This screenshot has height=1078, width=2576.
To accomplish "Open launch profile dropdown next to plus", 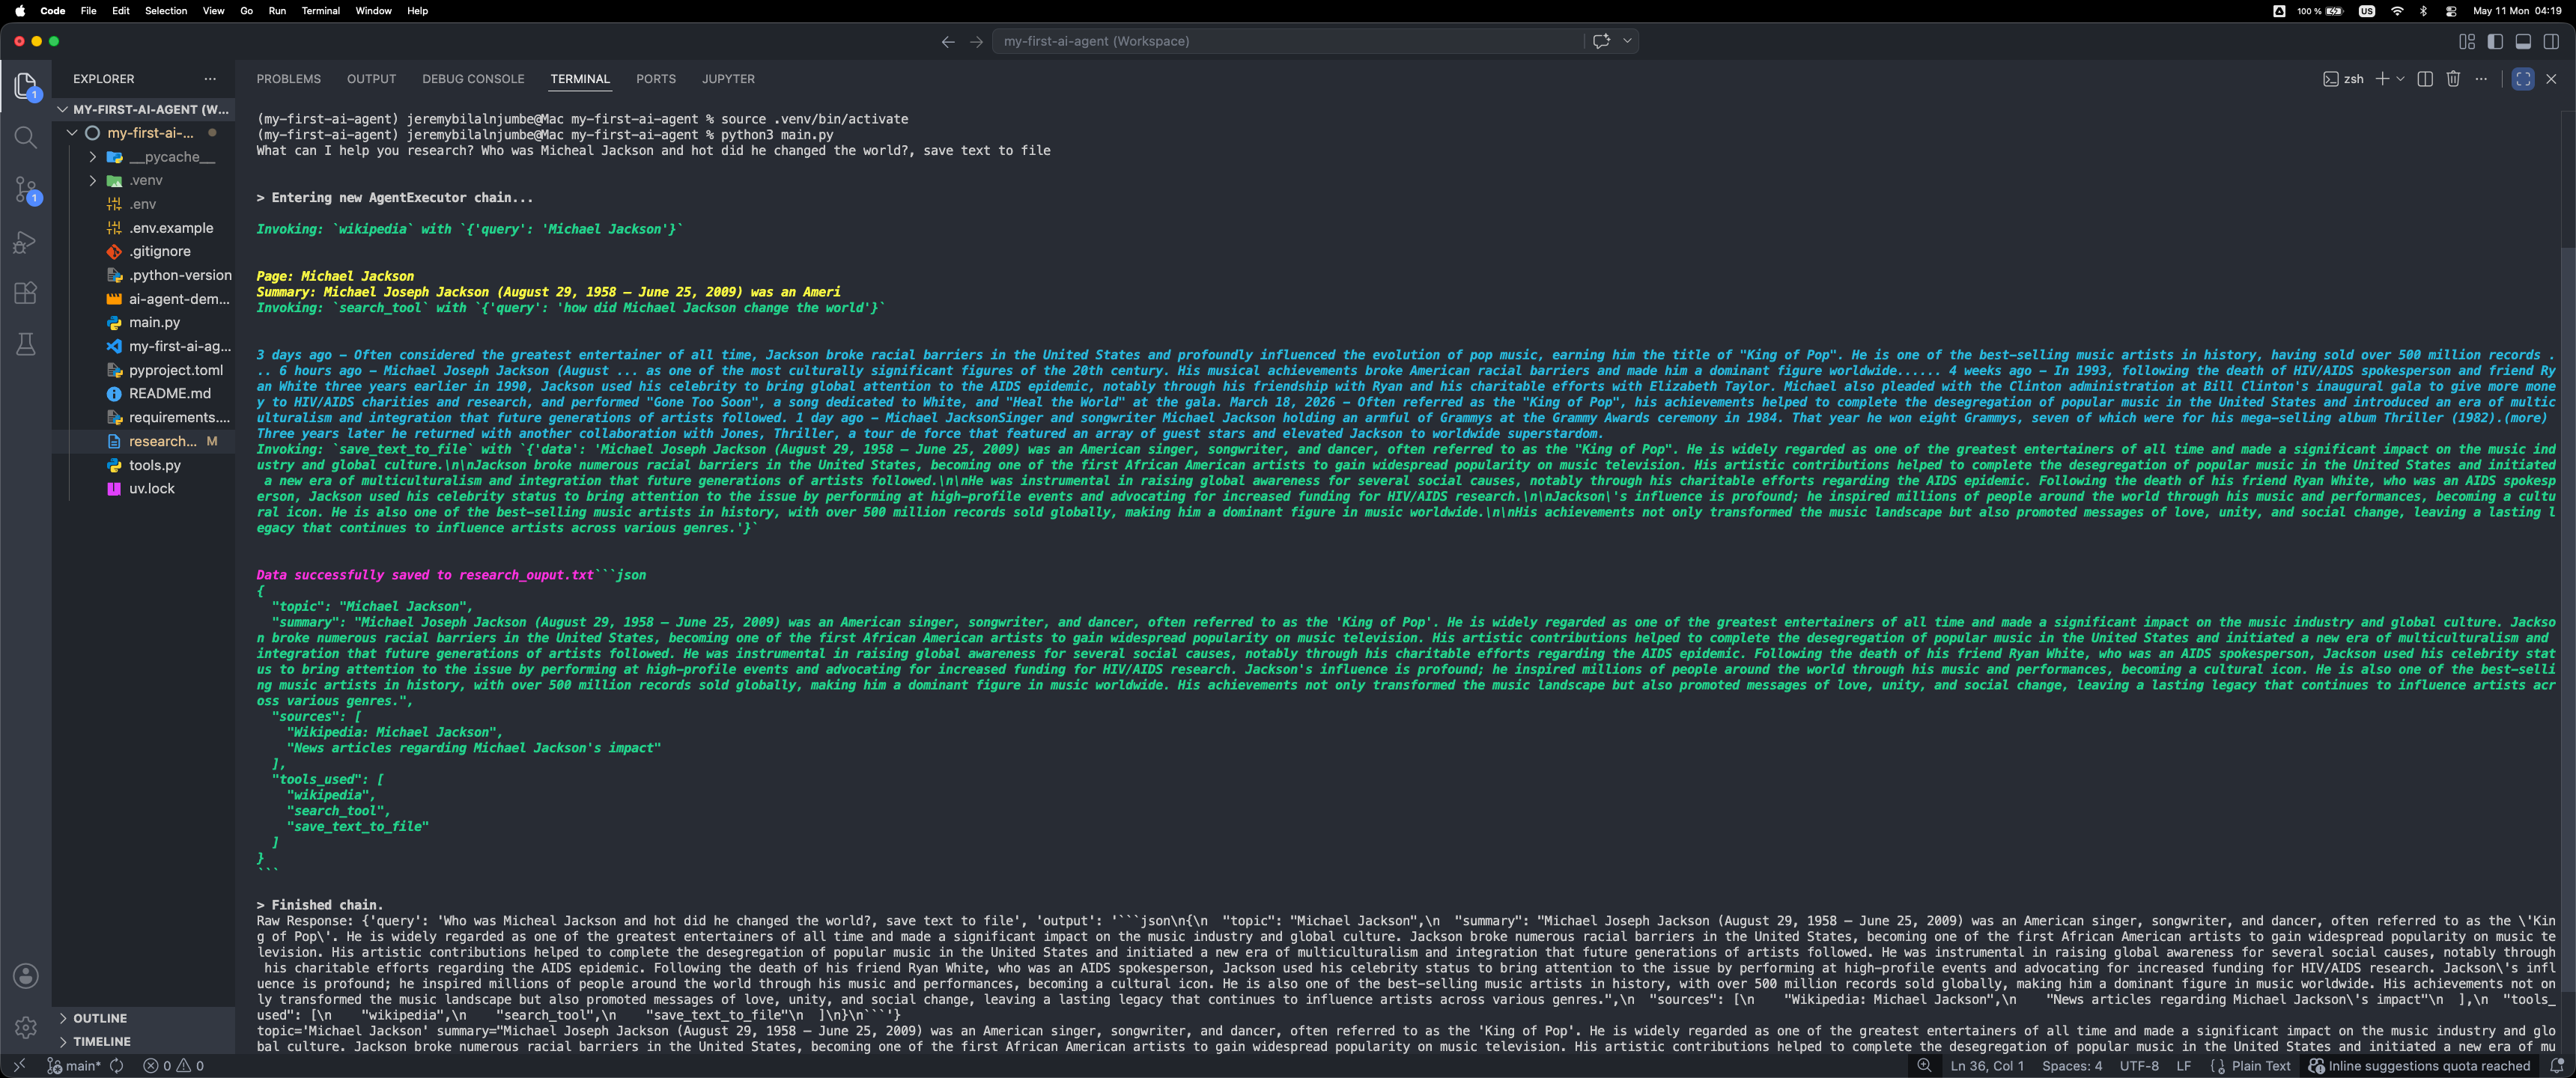I will coord(2400,79).
